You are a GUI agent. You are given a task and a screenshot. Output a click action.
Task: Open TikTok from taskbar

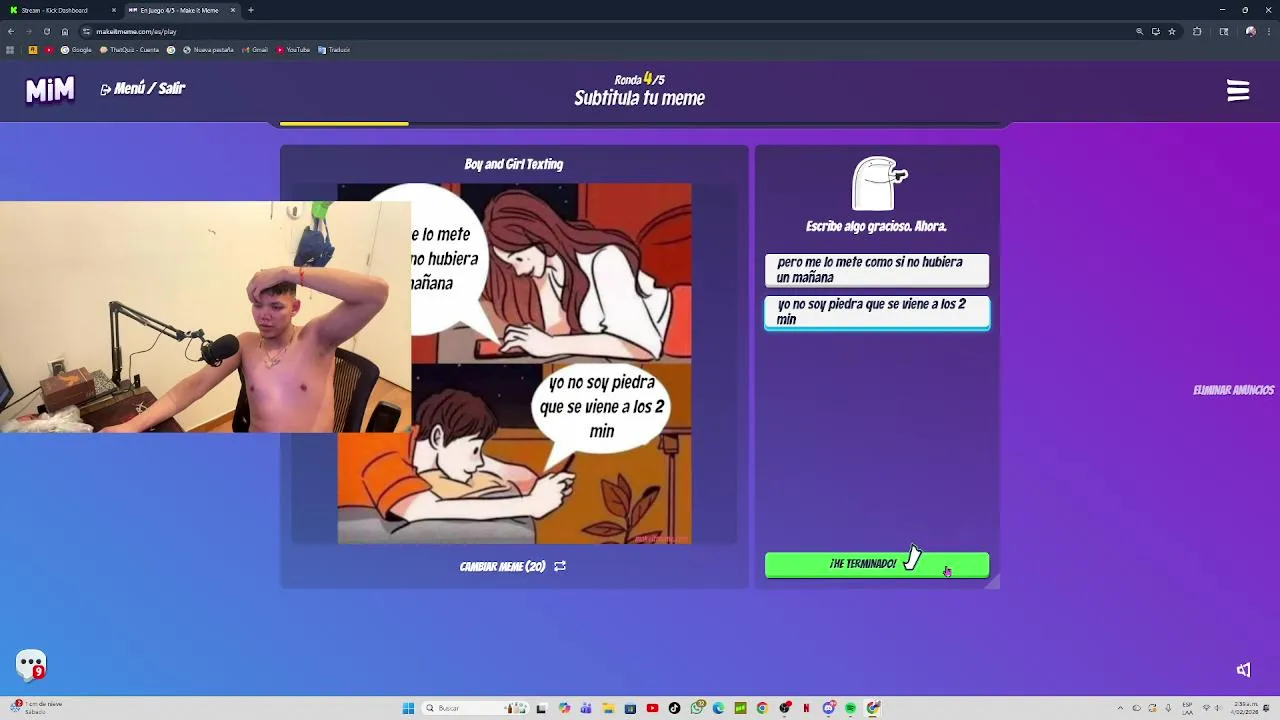(x=674, y=708)
